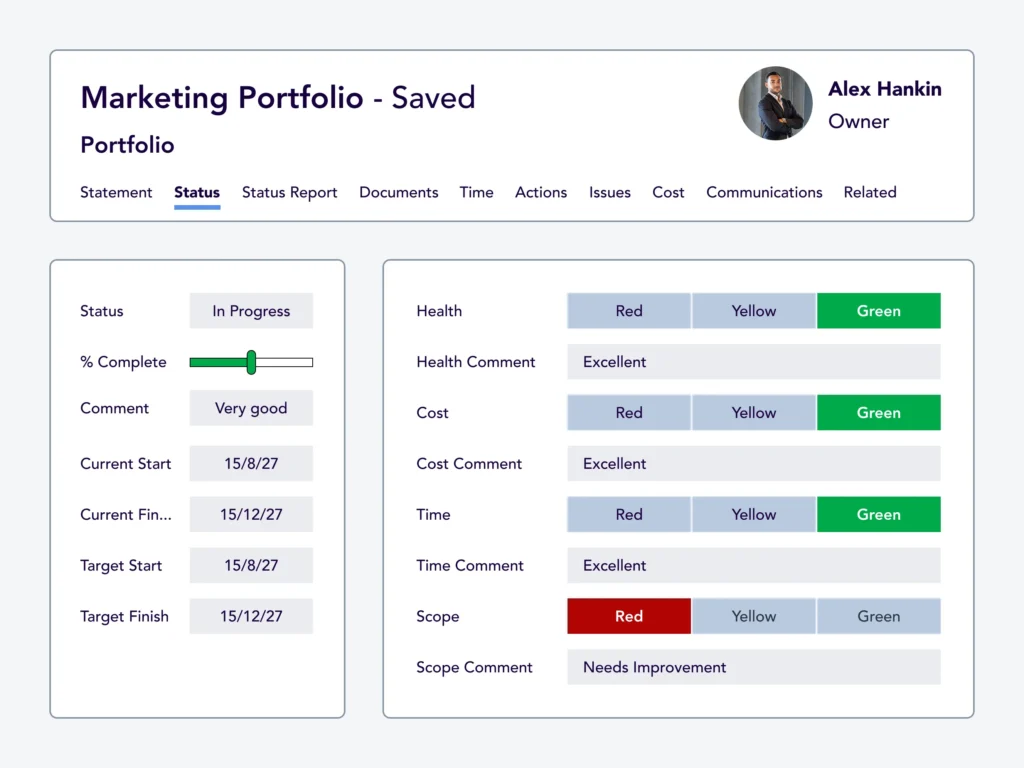Switch to the Statement tab

[116, 192]
